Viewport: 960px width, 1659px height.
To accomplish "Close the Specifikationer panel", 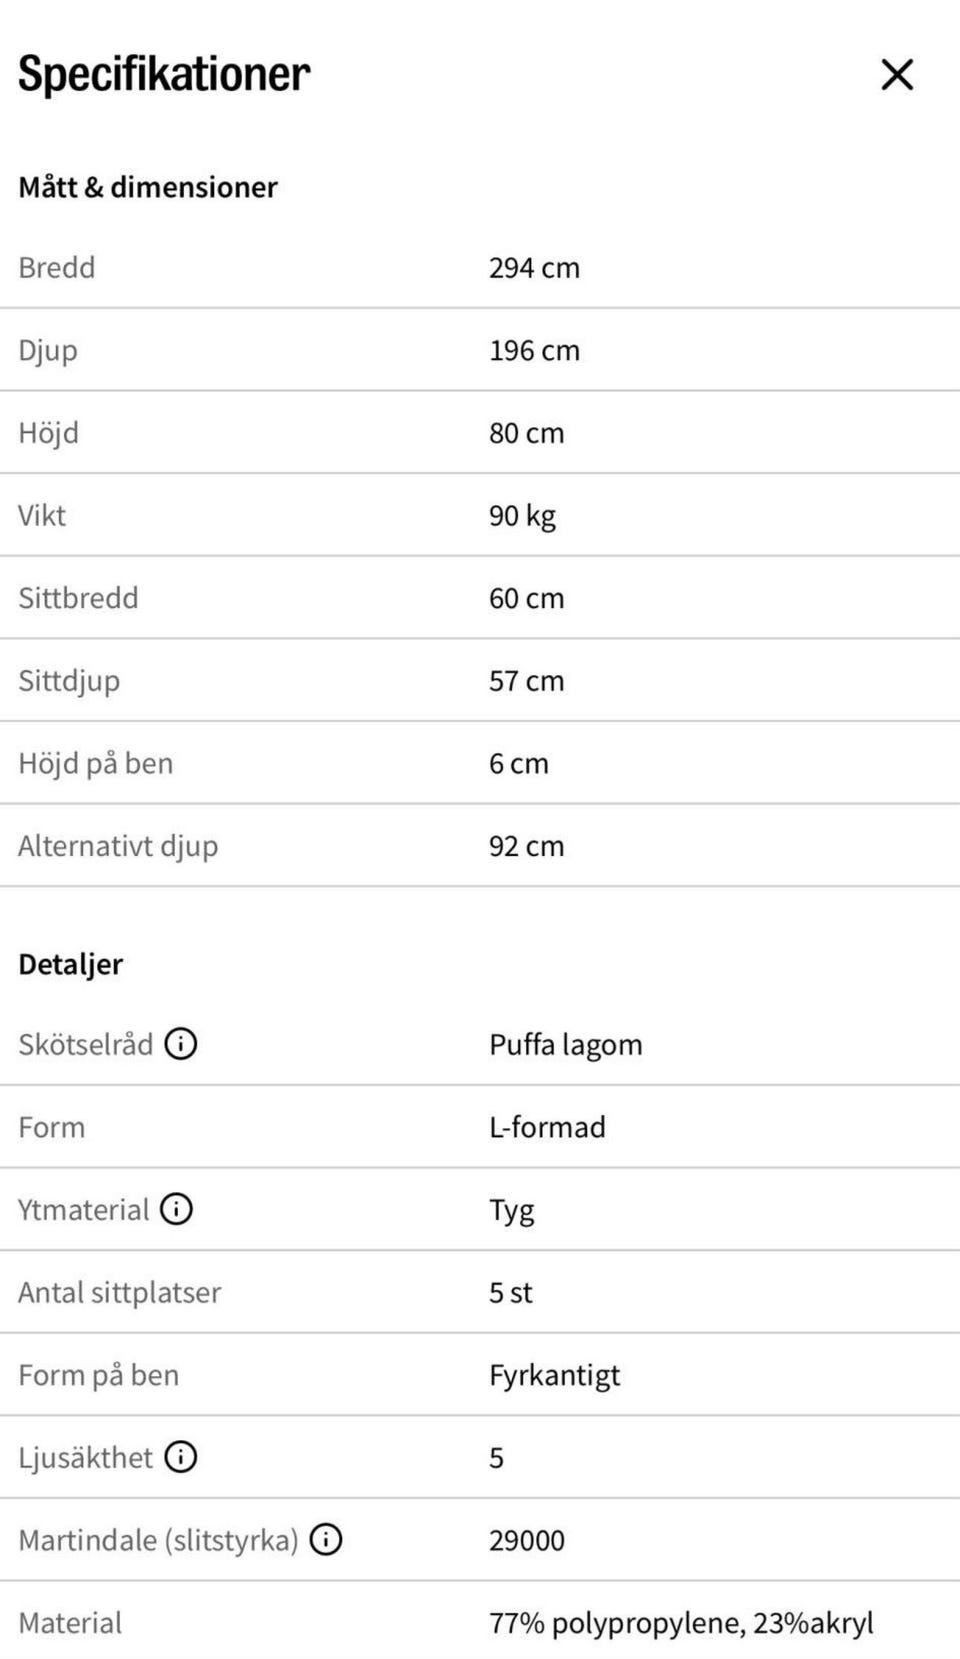I will click(x=897, y=74).
